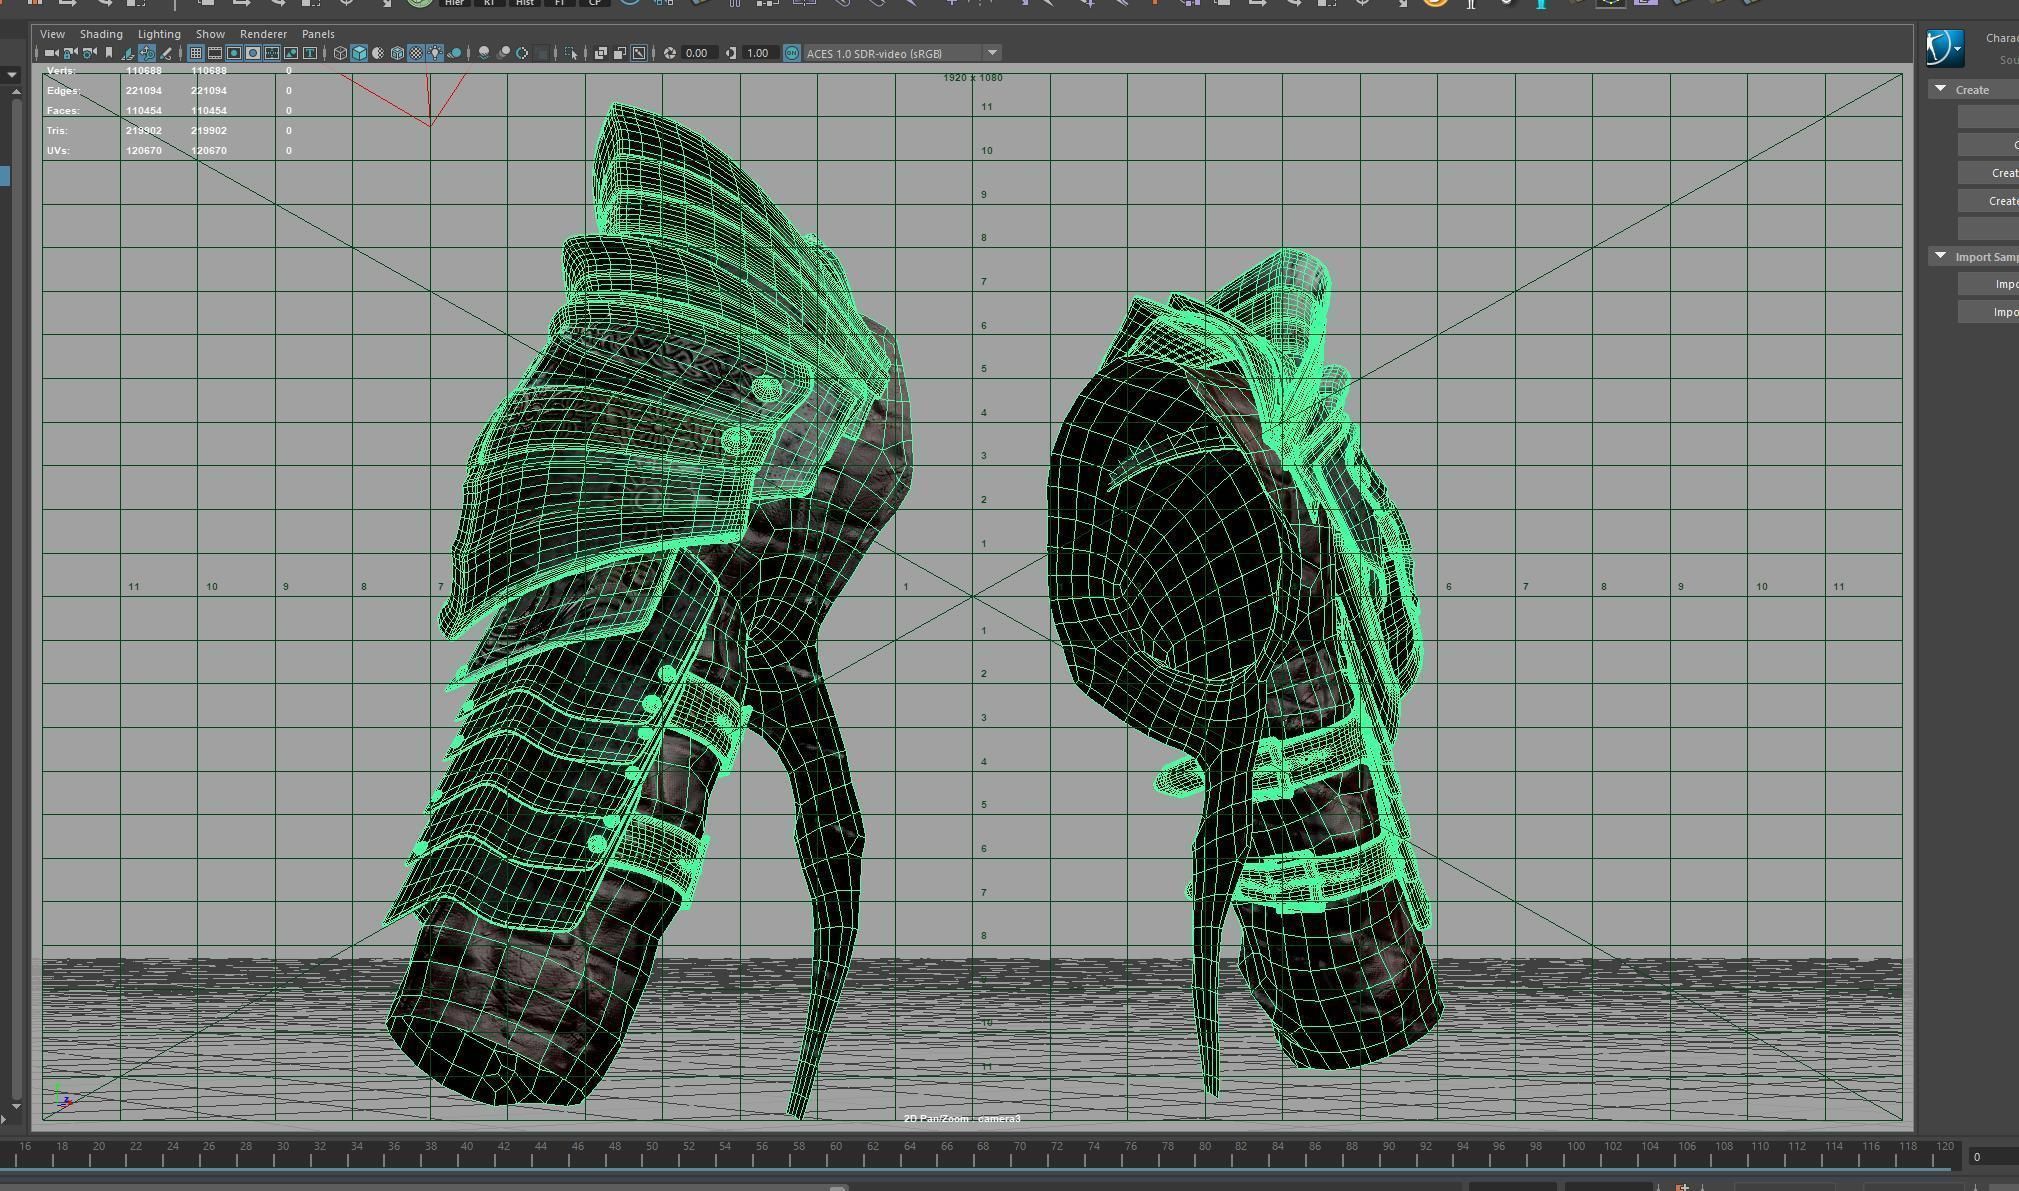The image size is (2019, 1191).
Task: Toggle X-Ray Active Components icon
Action: [620, 53]
